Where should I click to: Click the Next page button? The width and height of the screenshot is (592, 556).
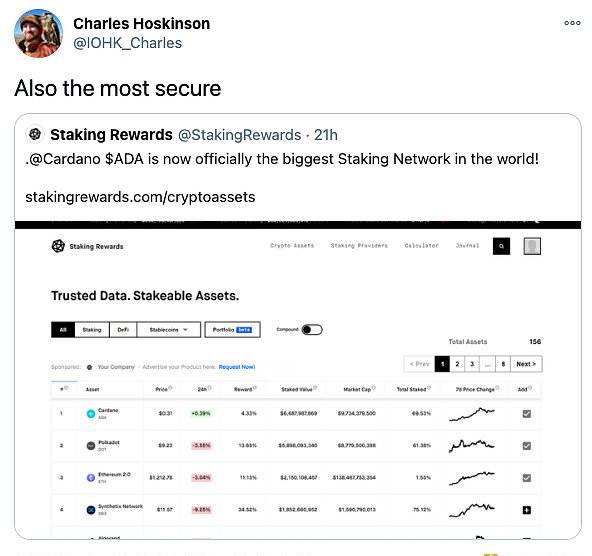[526, 364]
